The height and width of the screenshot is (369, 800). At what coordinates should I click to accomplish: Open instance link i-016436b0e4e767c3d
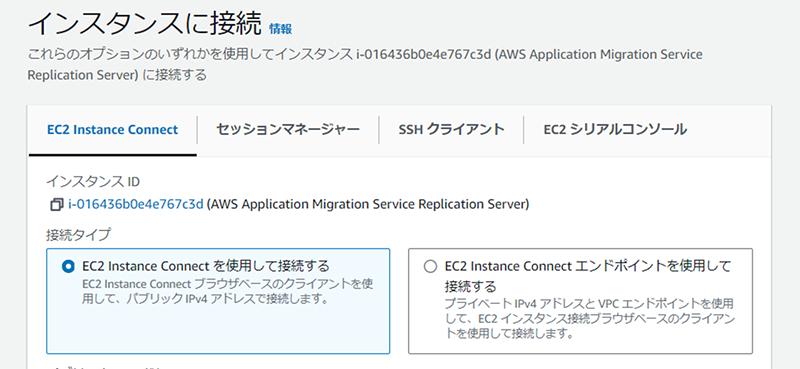tap(136, 205)
